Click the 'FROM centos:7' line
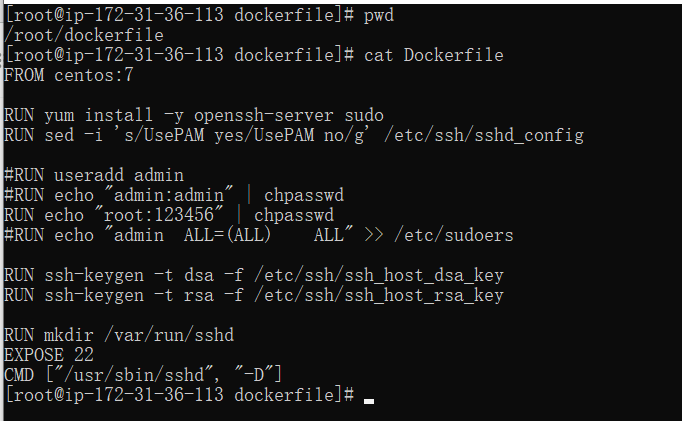The height and width of the screenshot is (421, 682). pyautogui.click(x=69, y=75)
